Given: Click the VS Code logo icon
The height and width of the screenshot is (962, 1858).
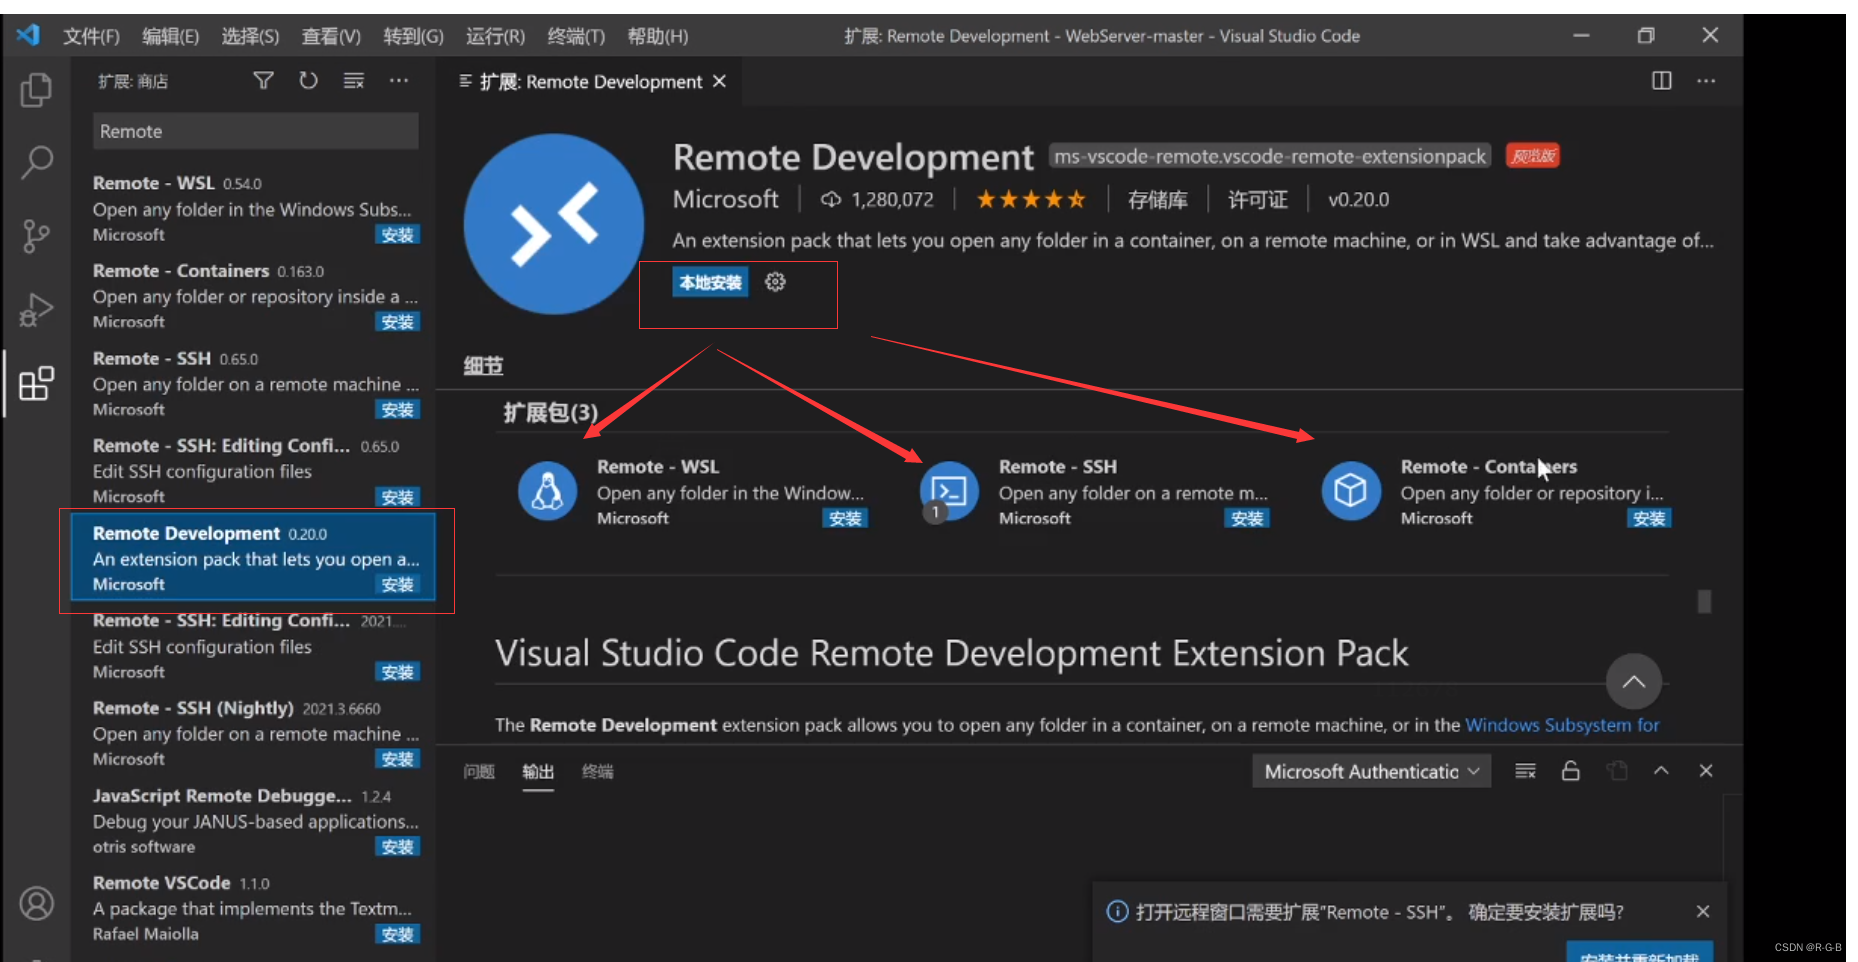Looking at the screenshot, I should tap(28, 35).
